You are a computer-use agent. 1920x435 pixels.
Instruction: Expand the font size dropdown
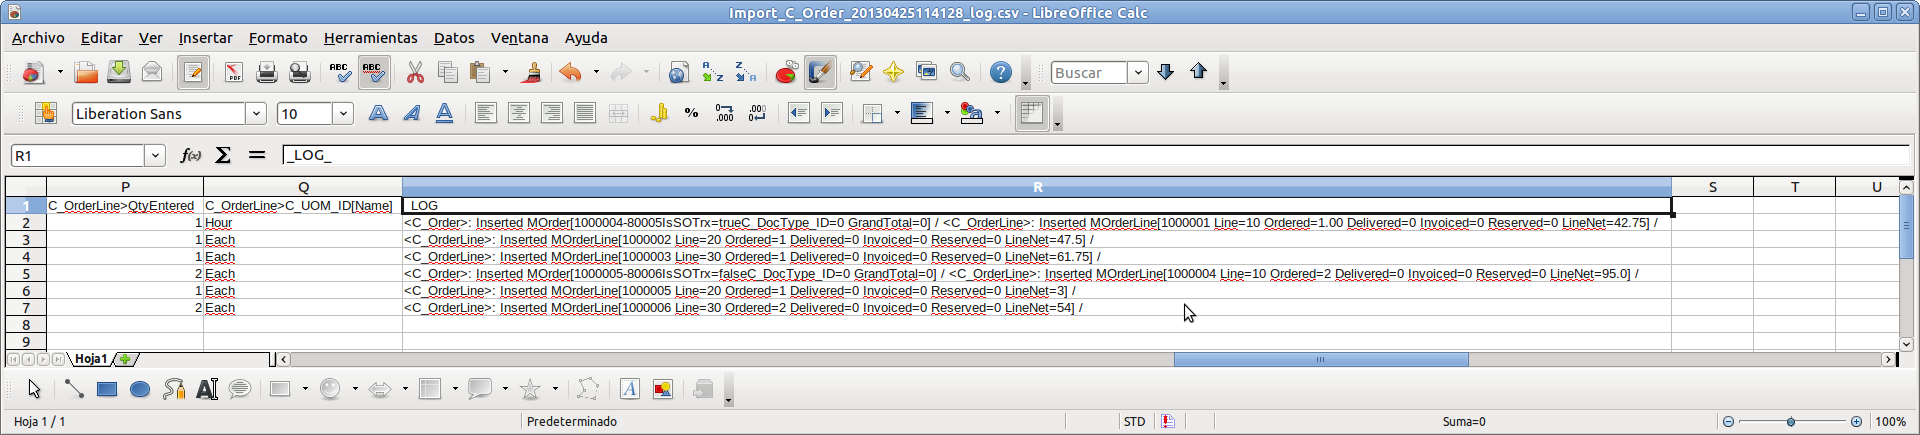pyautogui.click(x=343, y=114)
